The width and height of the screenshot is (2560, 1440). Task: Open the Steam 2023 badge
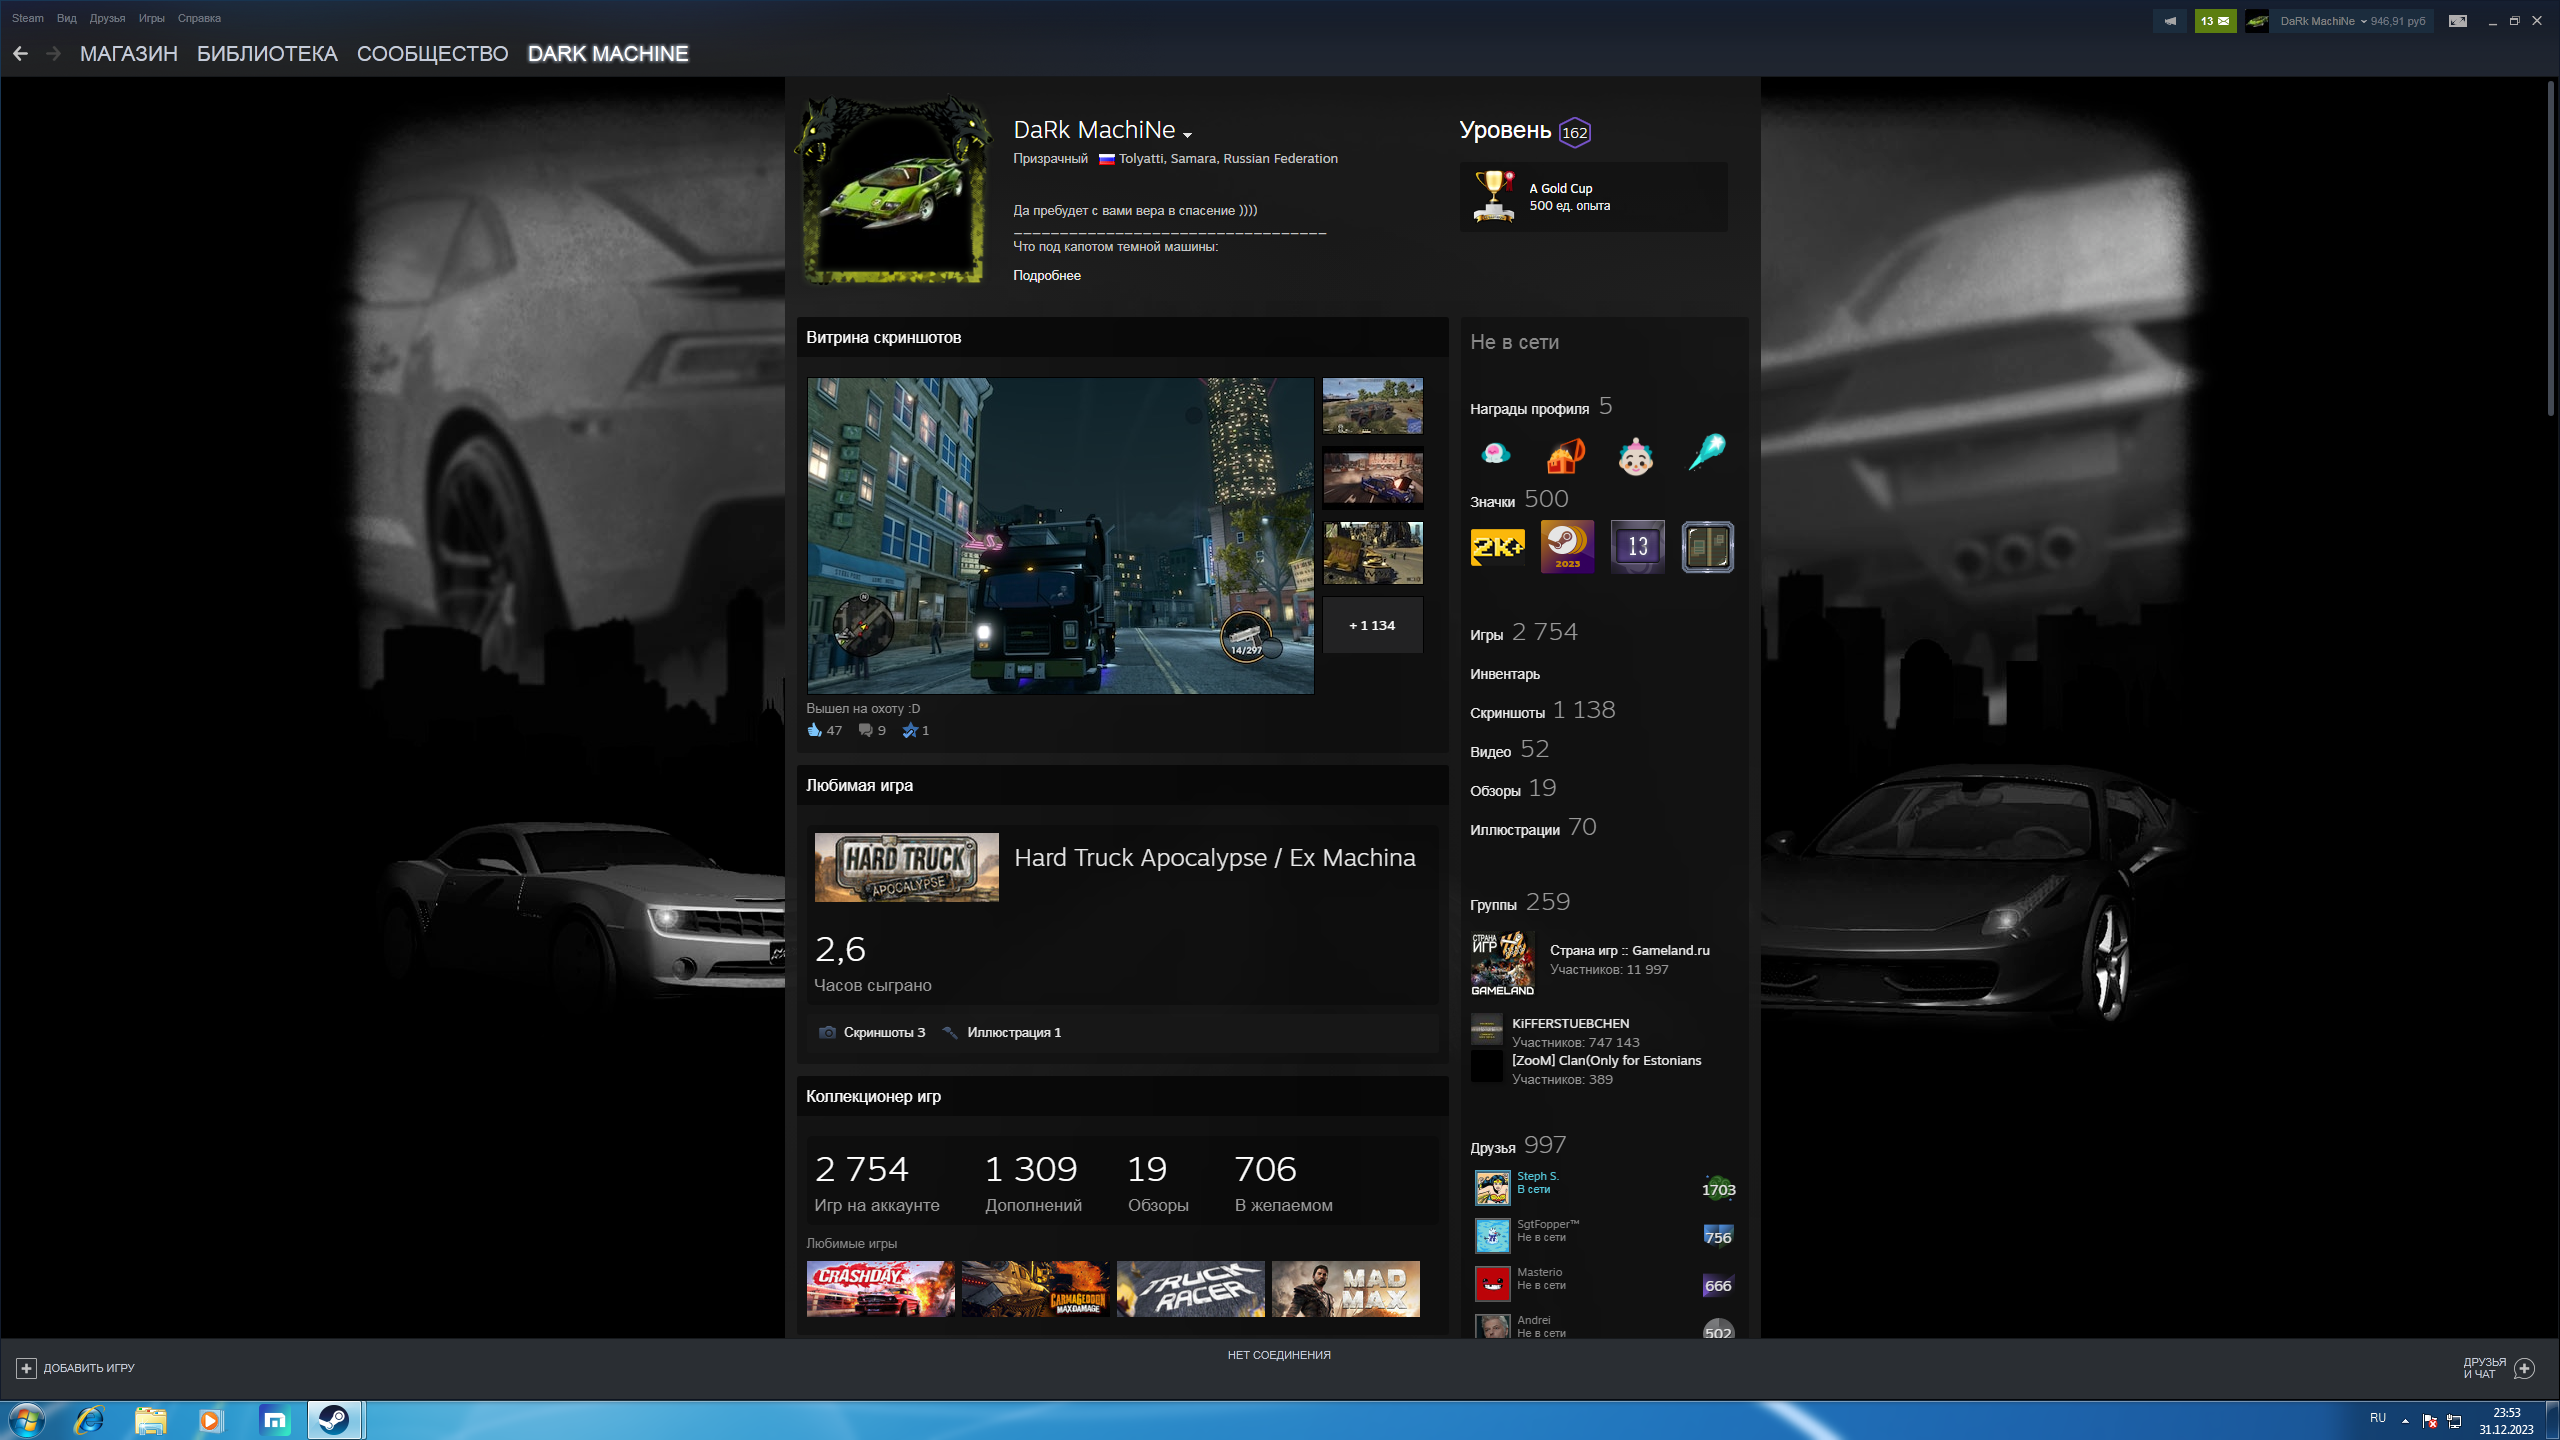click(x=1567, y=547)
